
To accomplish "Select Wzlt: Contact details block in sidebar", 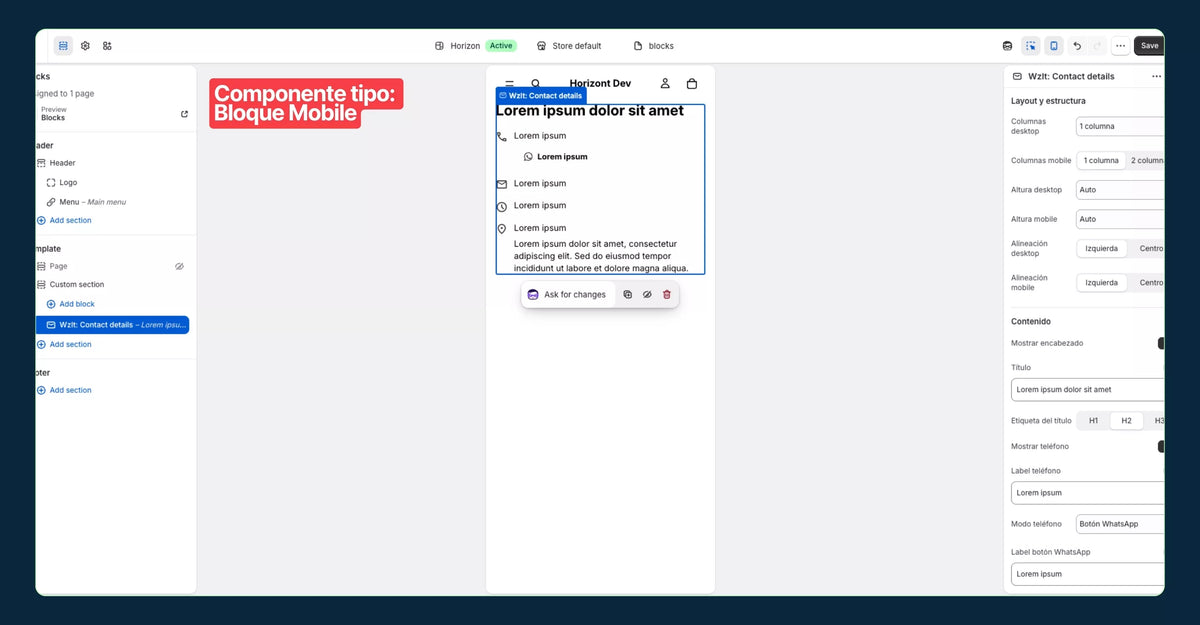I will [112, 325].
